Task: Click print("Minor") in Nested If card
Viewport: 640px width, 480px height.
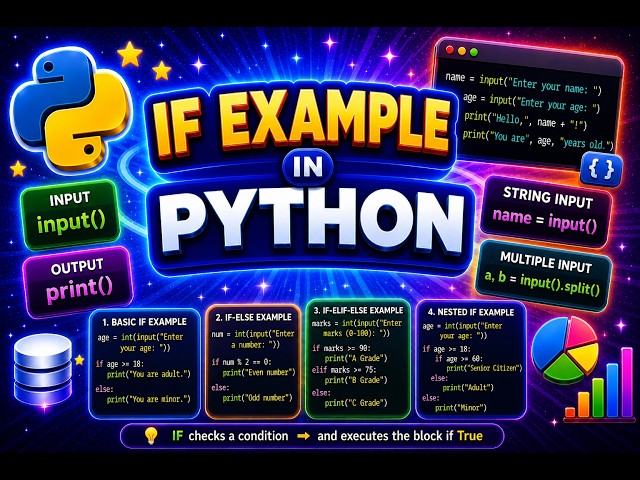Action: click(x=460, y=407)
